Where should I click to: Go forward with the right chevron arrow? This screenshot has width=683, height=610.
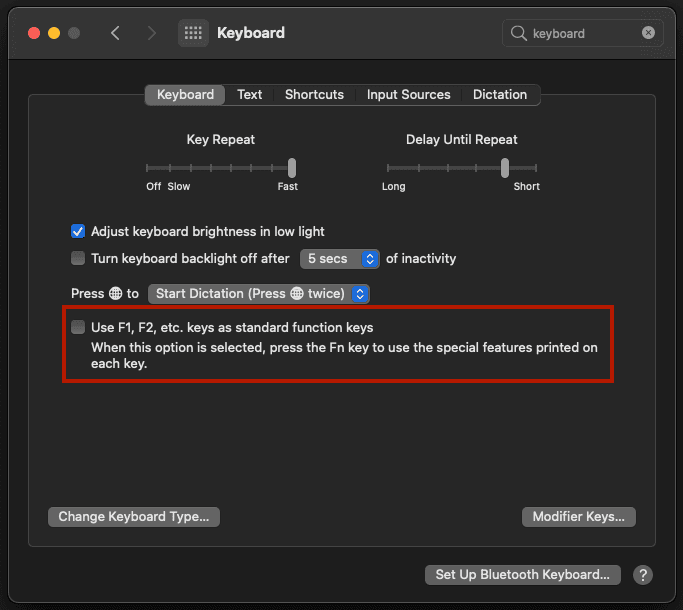point(151,33)
